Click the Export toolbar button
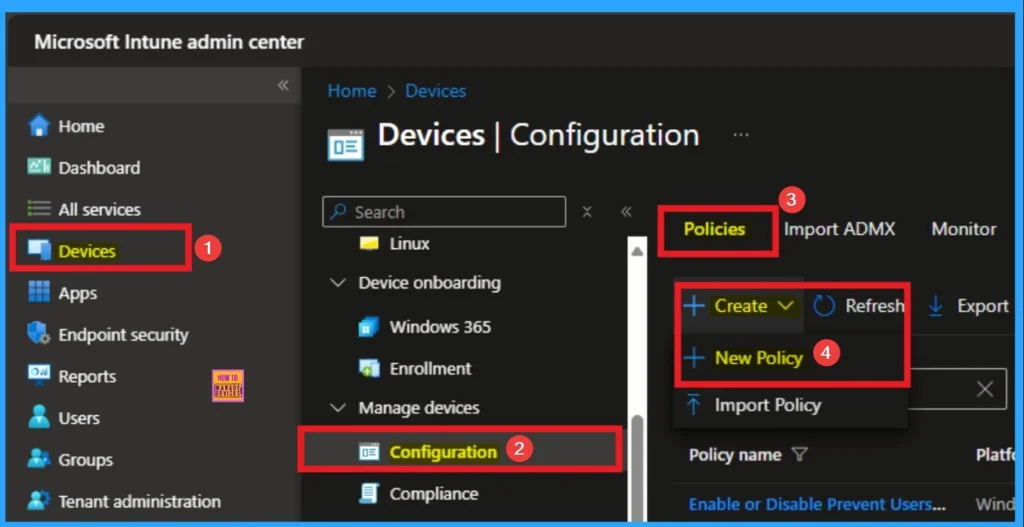The width and height of the screenshot is (1024, 527). 969,306
